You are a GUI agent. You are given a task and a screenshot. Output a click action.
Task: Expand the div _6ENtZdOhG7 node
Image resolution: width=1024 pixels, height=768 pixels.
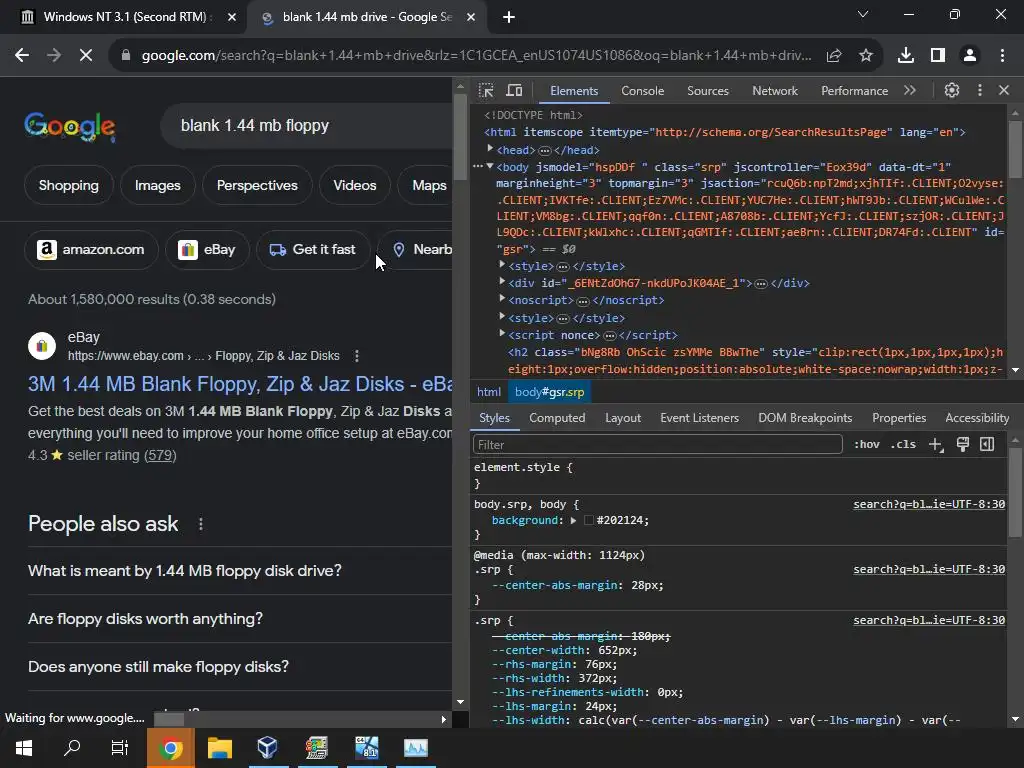pyautogui.click(x=502, y=281)
